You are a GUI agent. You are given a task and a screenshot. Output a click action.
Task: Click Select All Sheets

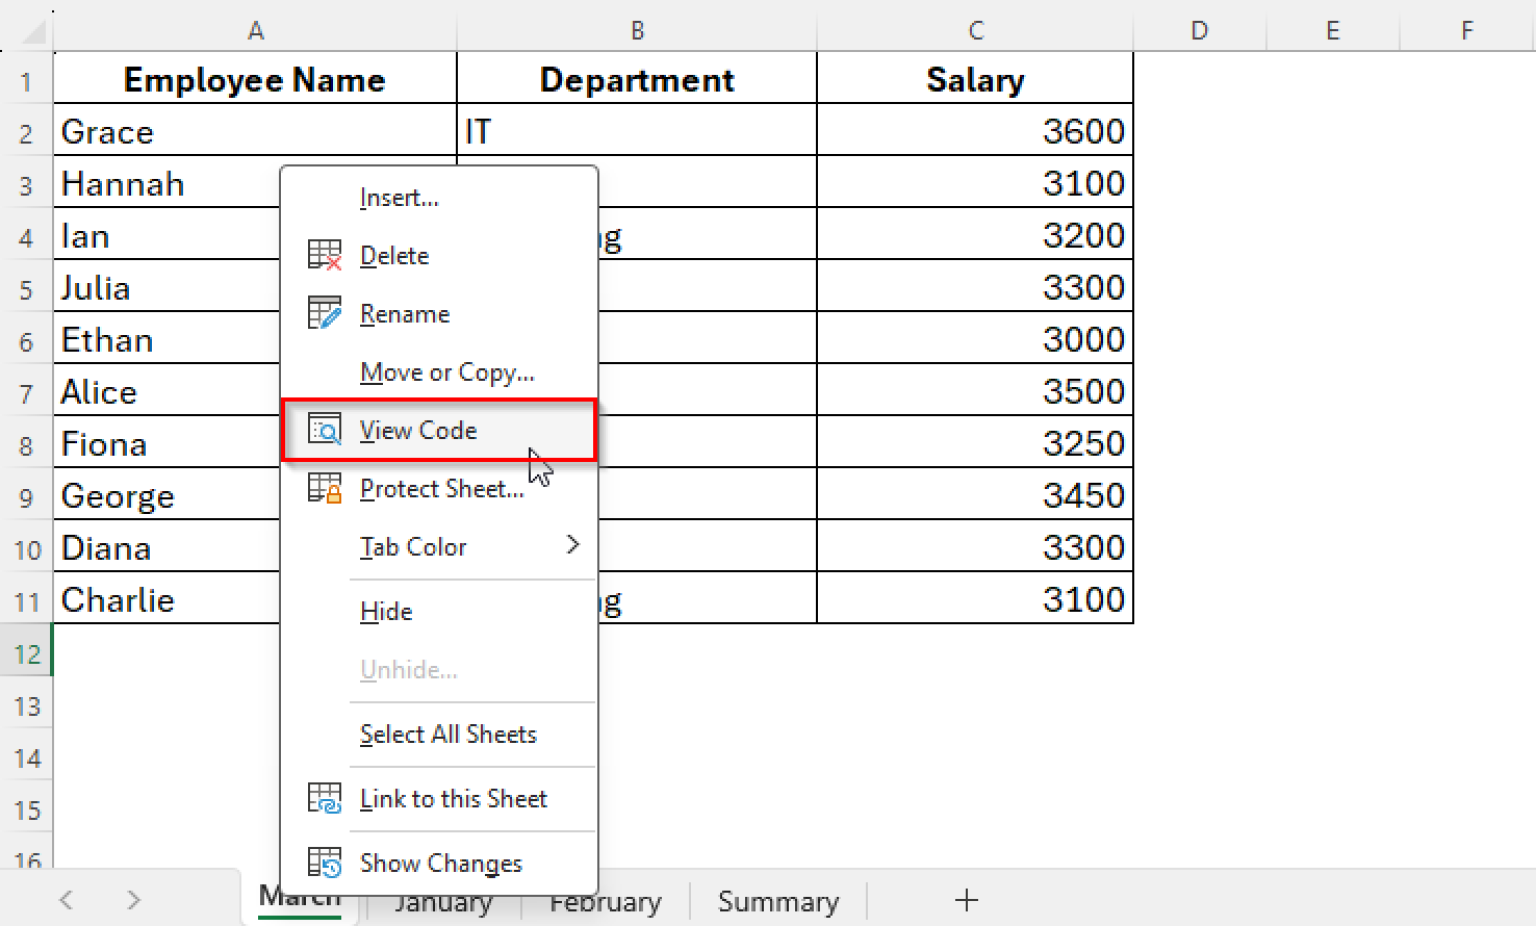pyautogui.click(x=448, y=734)
